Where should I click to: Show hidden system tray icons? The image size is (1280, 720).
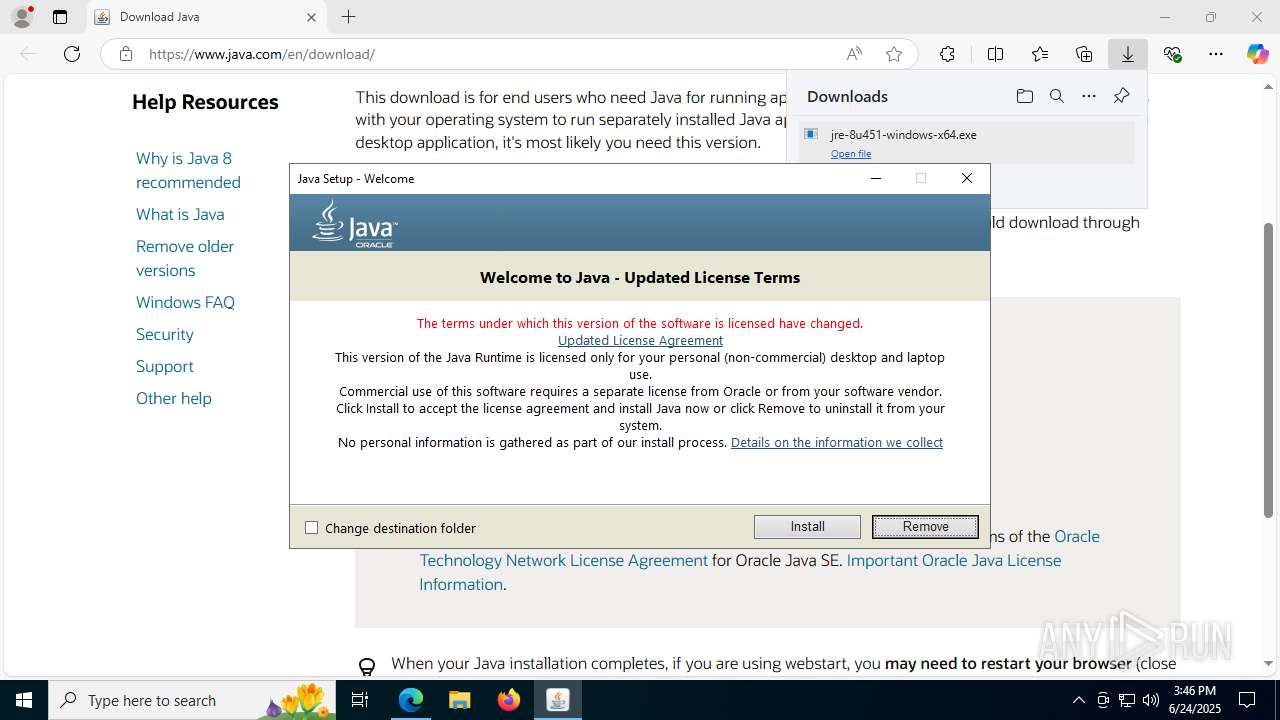pos(1078,700)
